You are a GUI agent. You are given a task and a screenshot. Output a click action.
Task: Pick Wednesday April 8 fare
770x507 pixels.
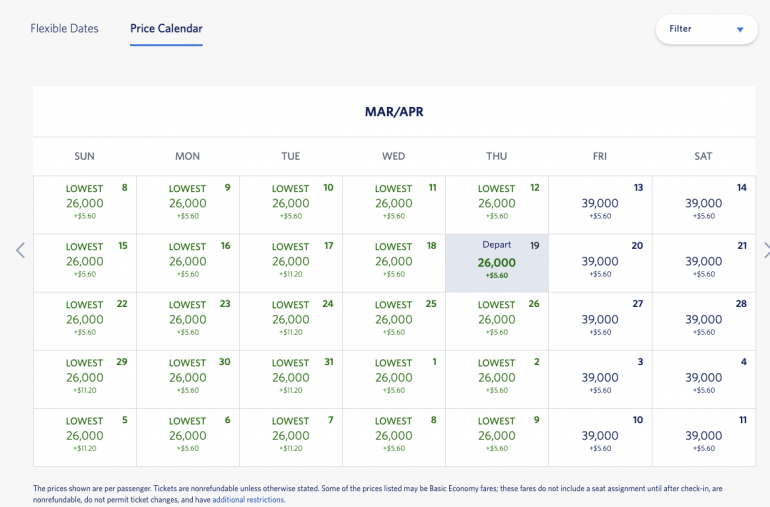(x=394, y=437)
